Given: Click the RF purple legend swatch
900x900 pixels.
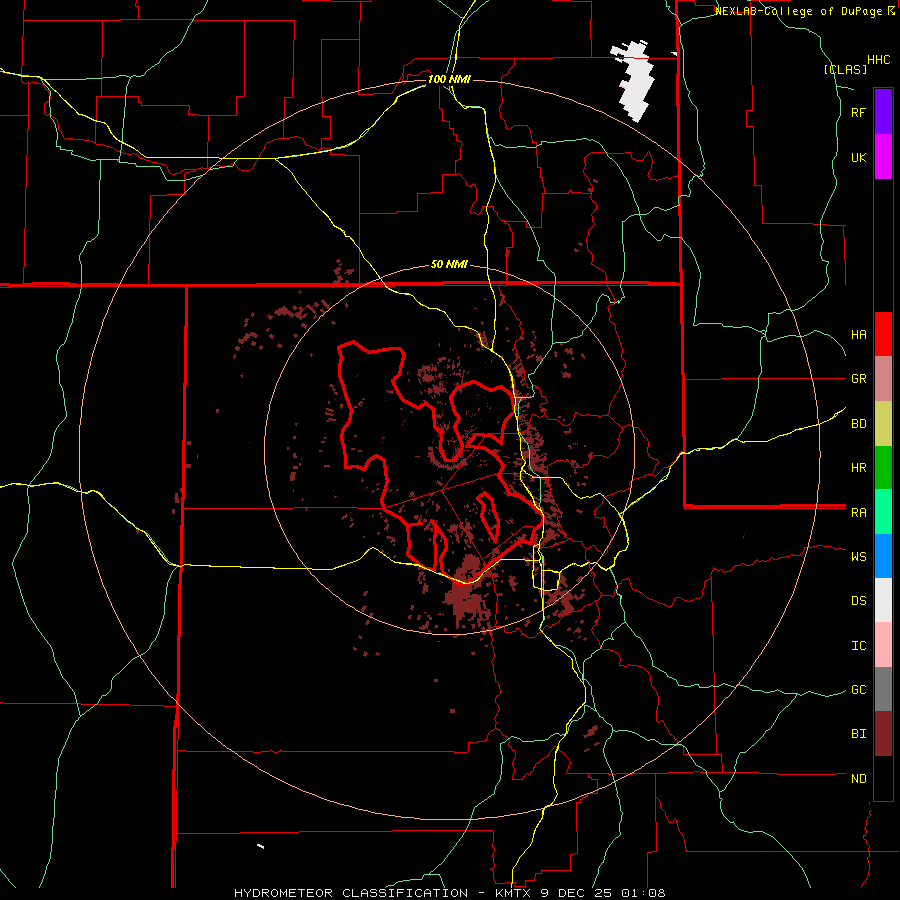Looking at the screenshot, I should click(x=883, y=112).
